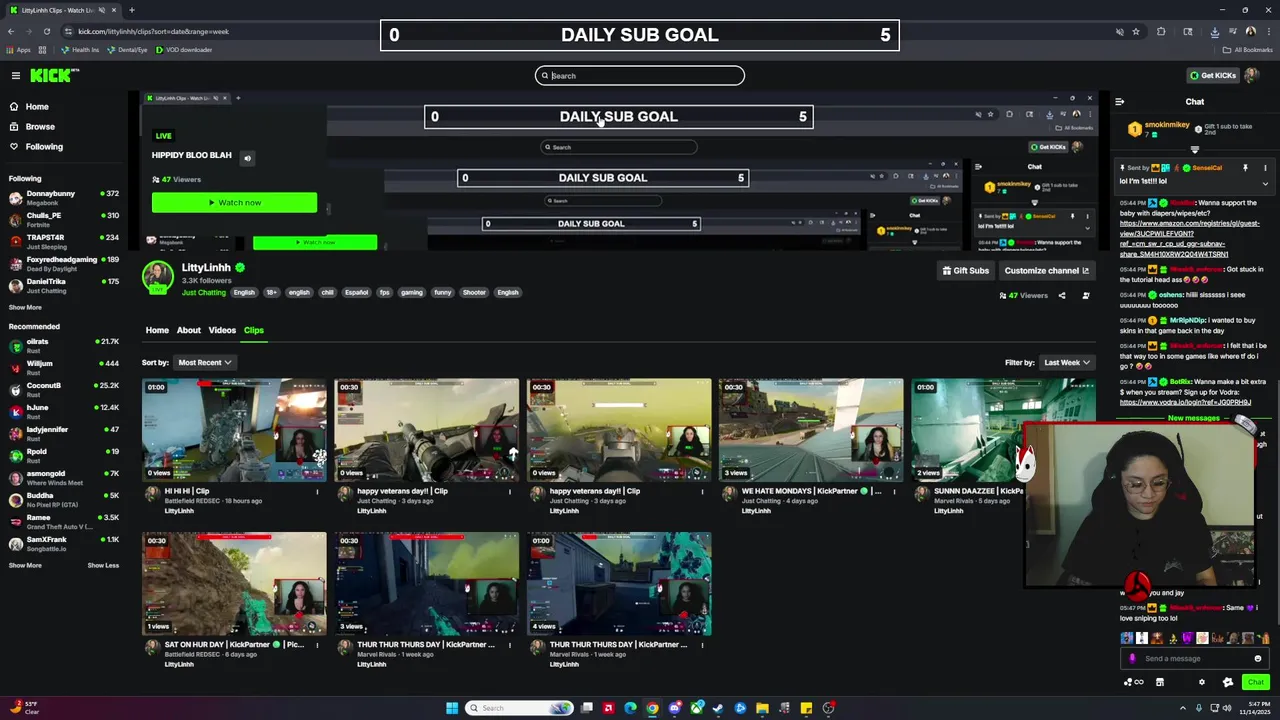Open Windows Start menu

(x=452, y=708)
